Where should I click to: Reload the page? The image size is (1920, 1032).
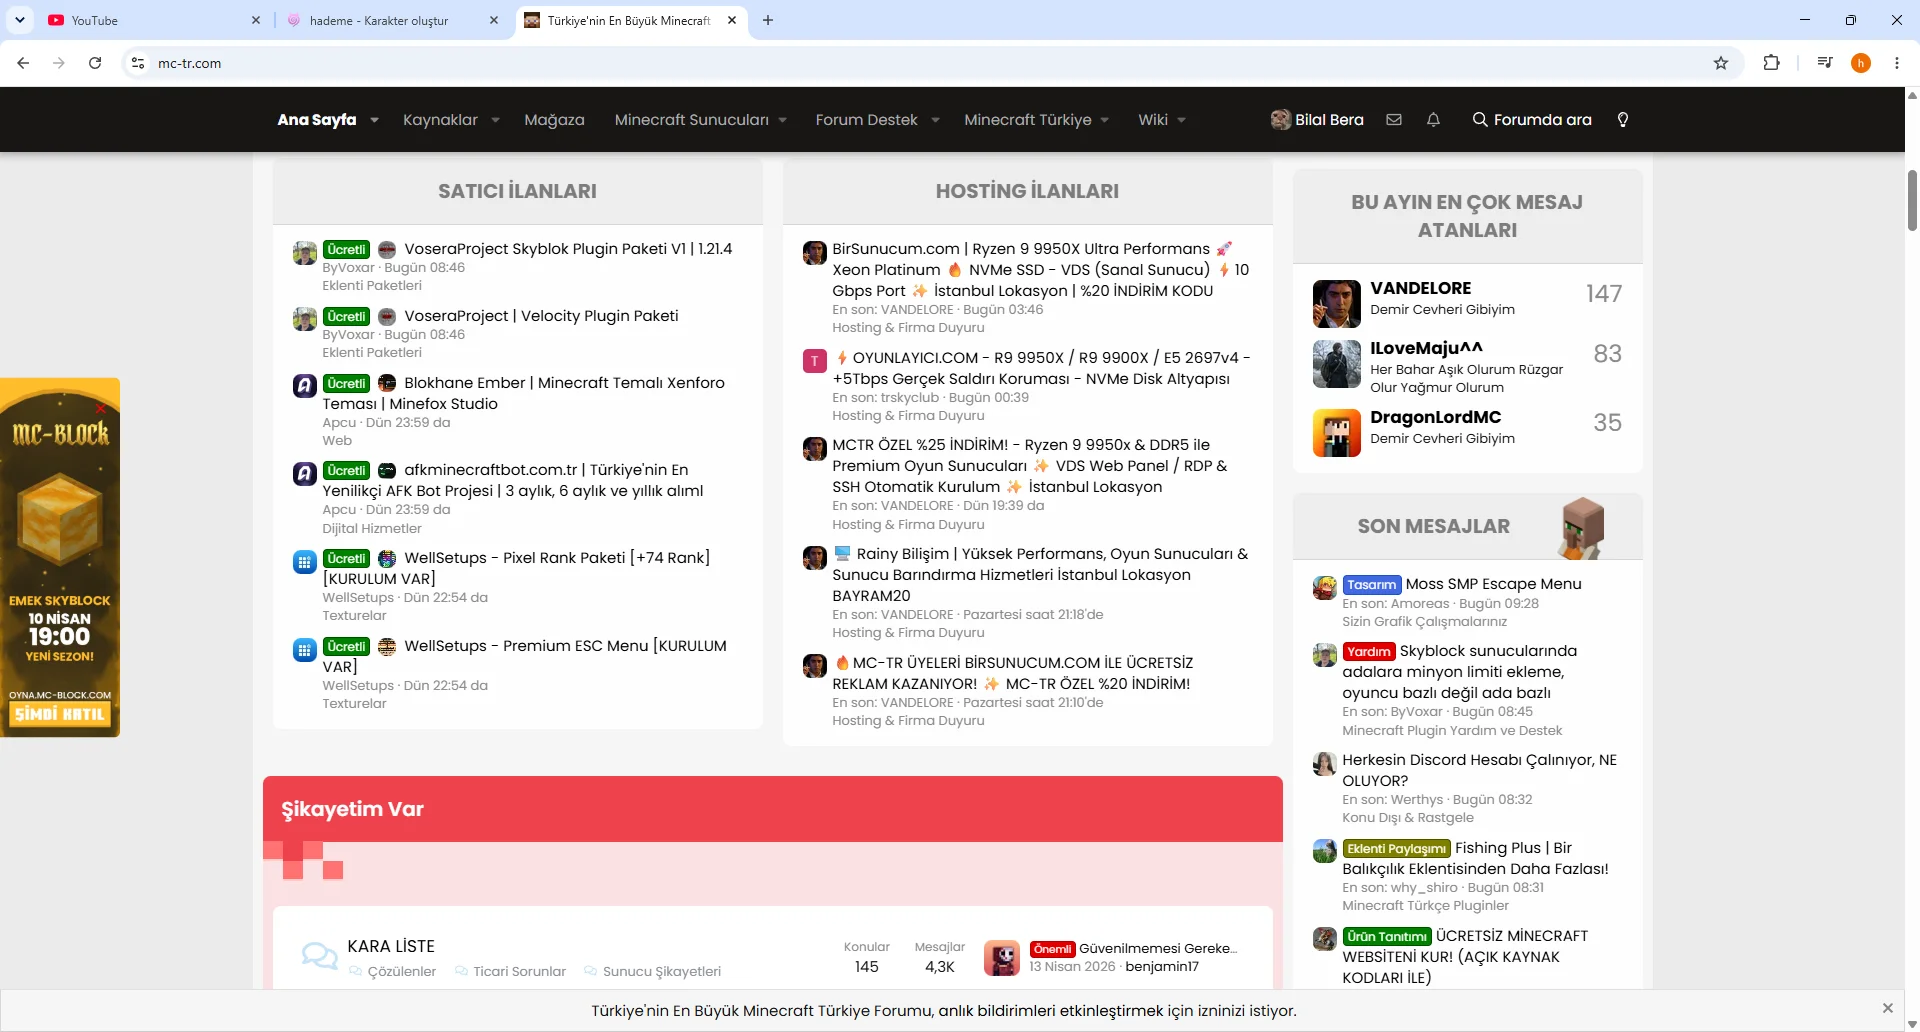point(95,63)
